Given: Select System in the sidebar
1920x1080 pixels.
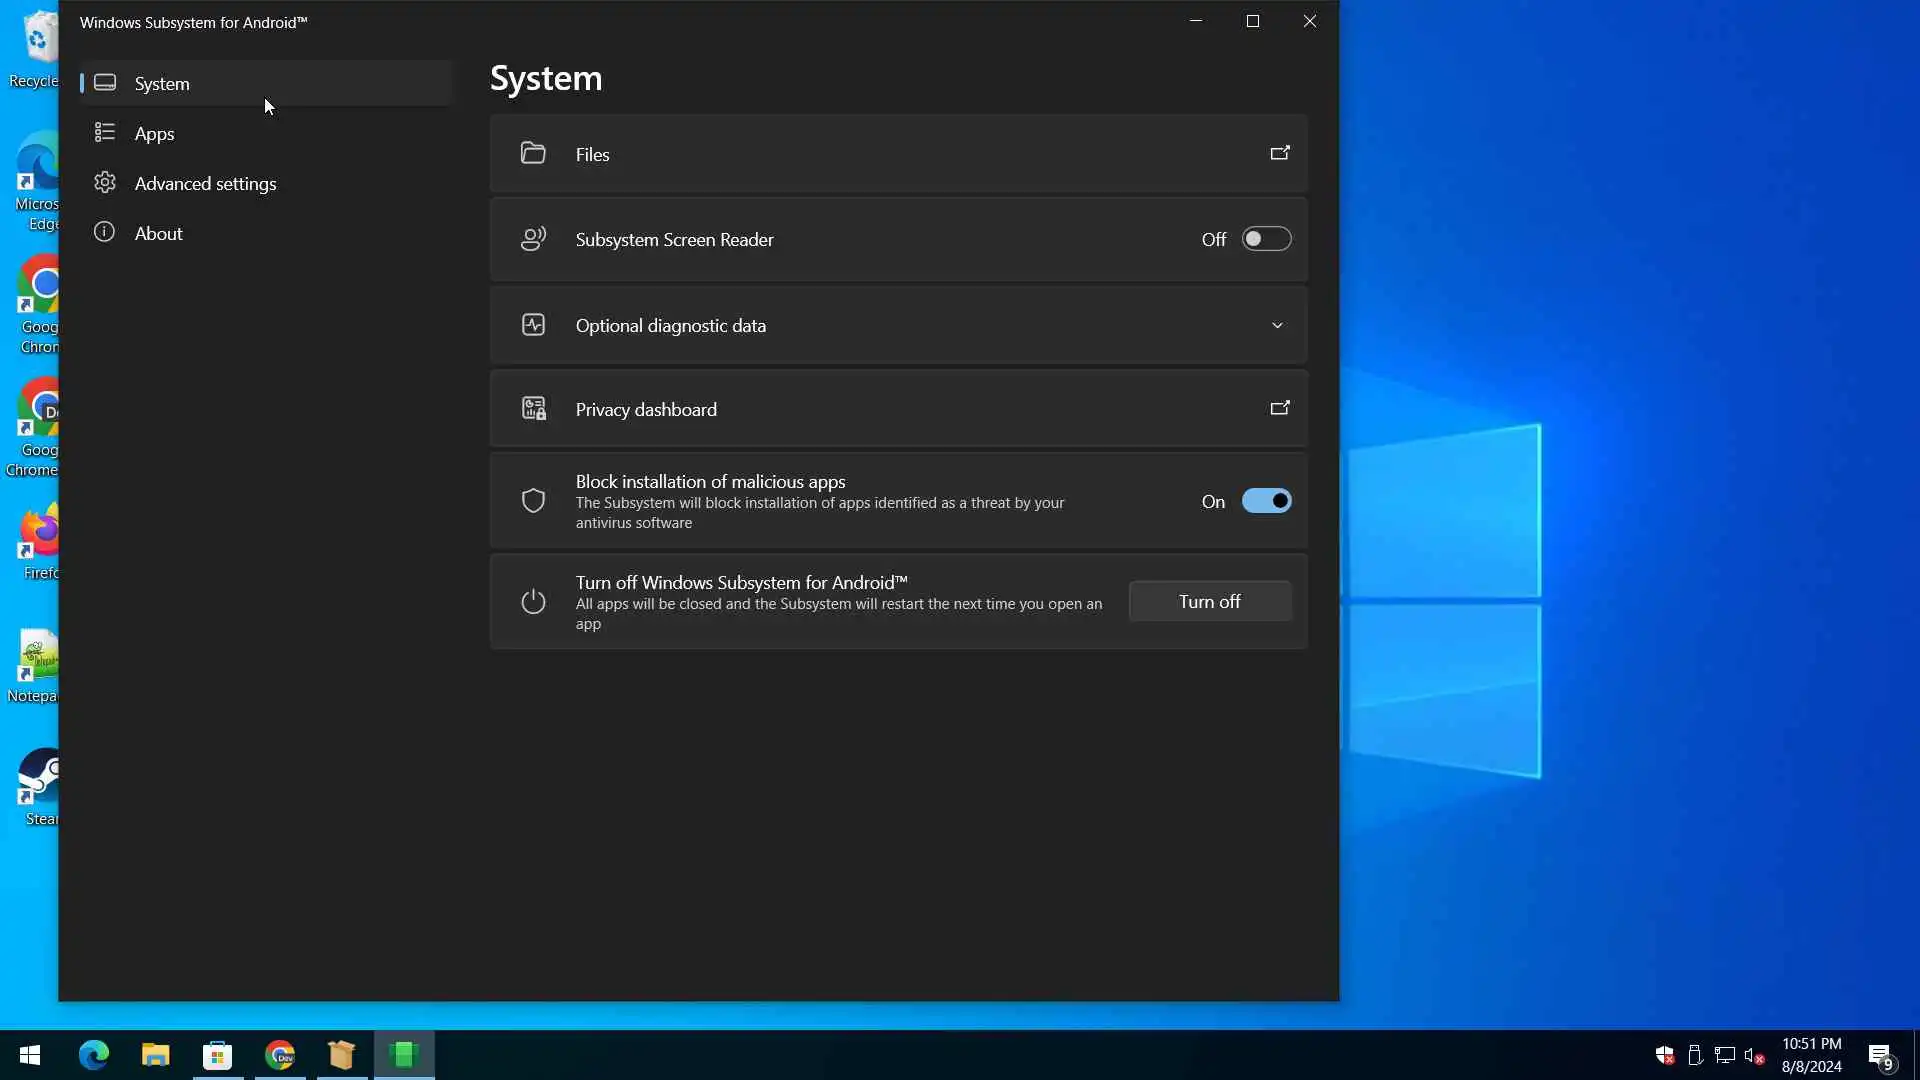Looking at the screenshot, I should [162, 83].
